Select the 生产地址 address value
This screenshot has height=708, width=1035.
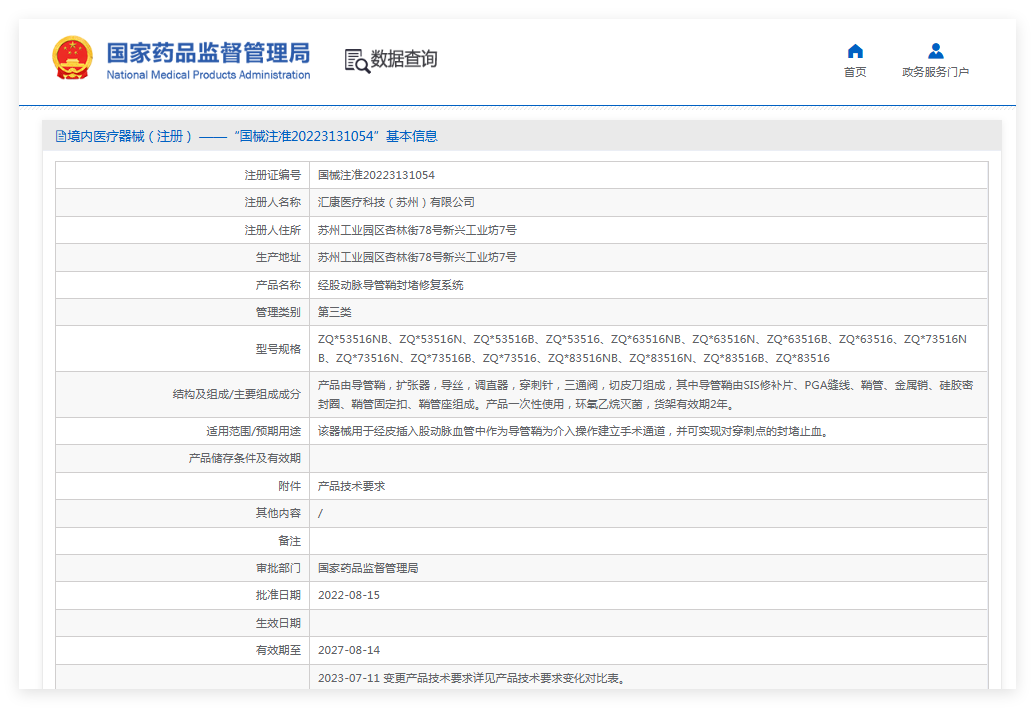pyautogui.click(x=417, y=257)
